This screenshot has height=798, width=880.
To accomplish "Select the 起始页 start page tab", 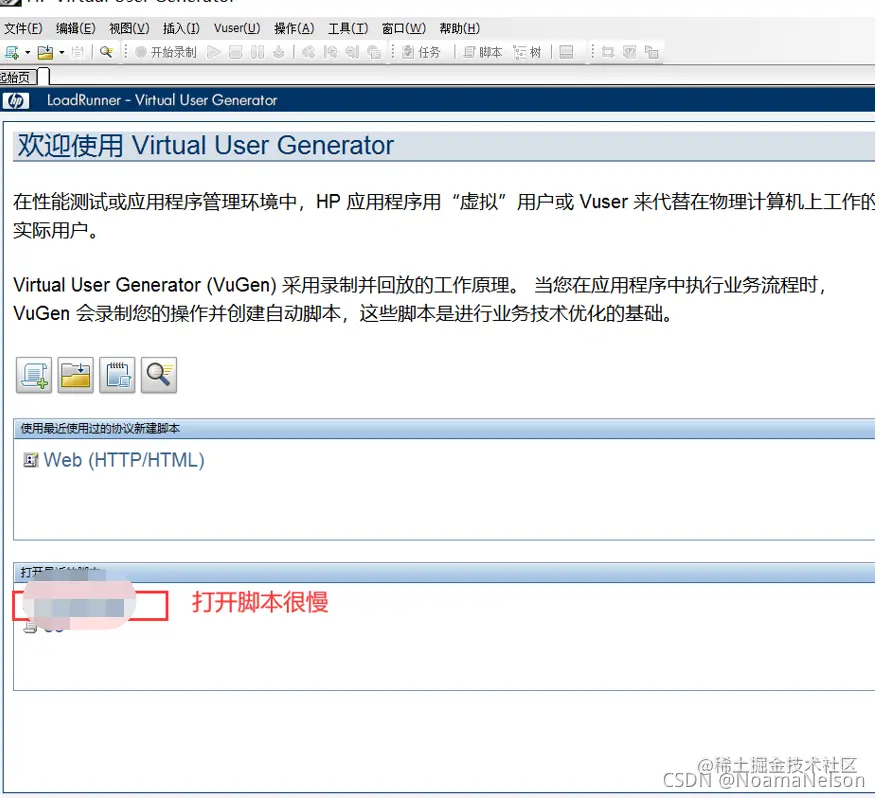I will (x=19, y=77).
